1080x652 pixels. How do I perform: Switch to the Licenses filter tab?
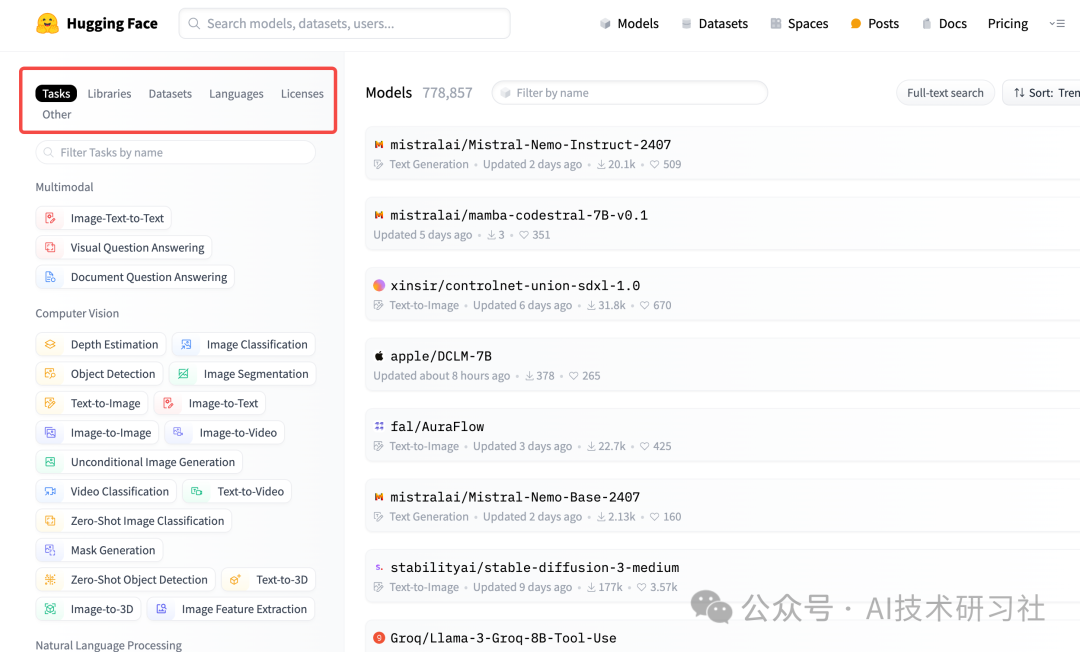(x=302, y=94)
